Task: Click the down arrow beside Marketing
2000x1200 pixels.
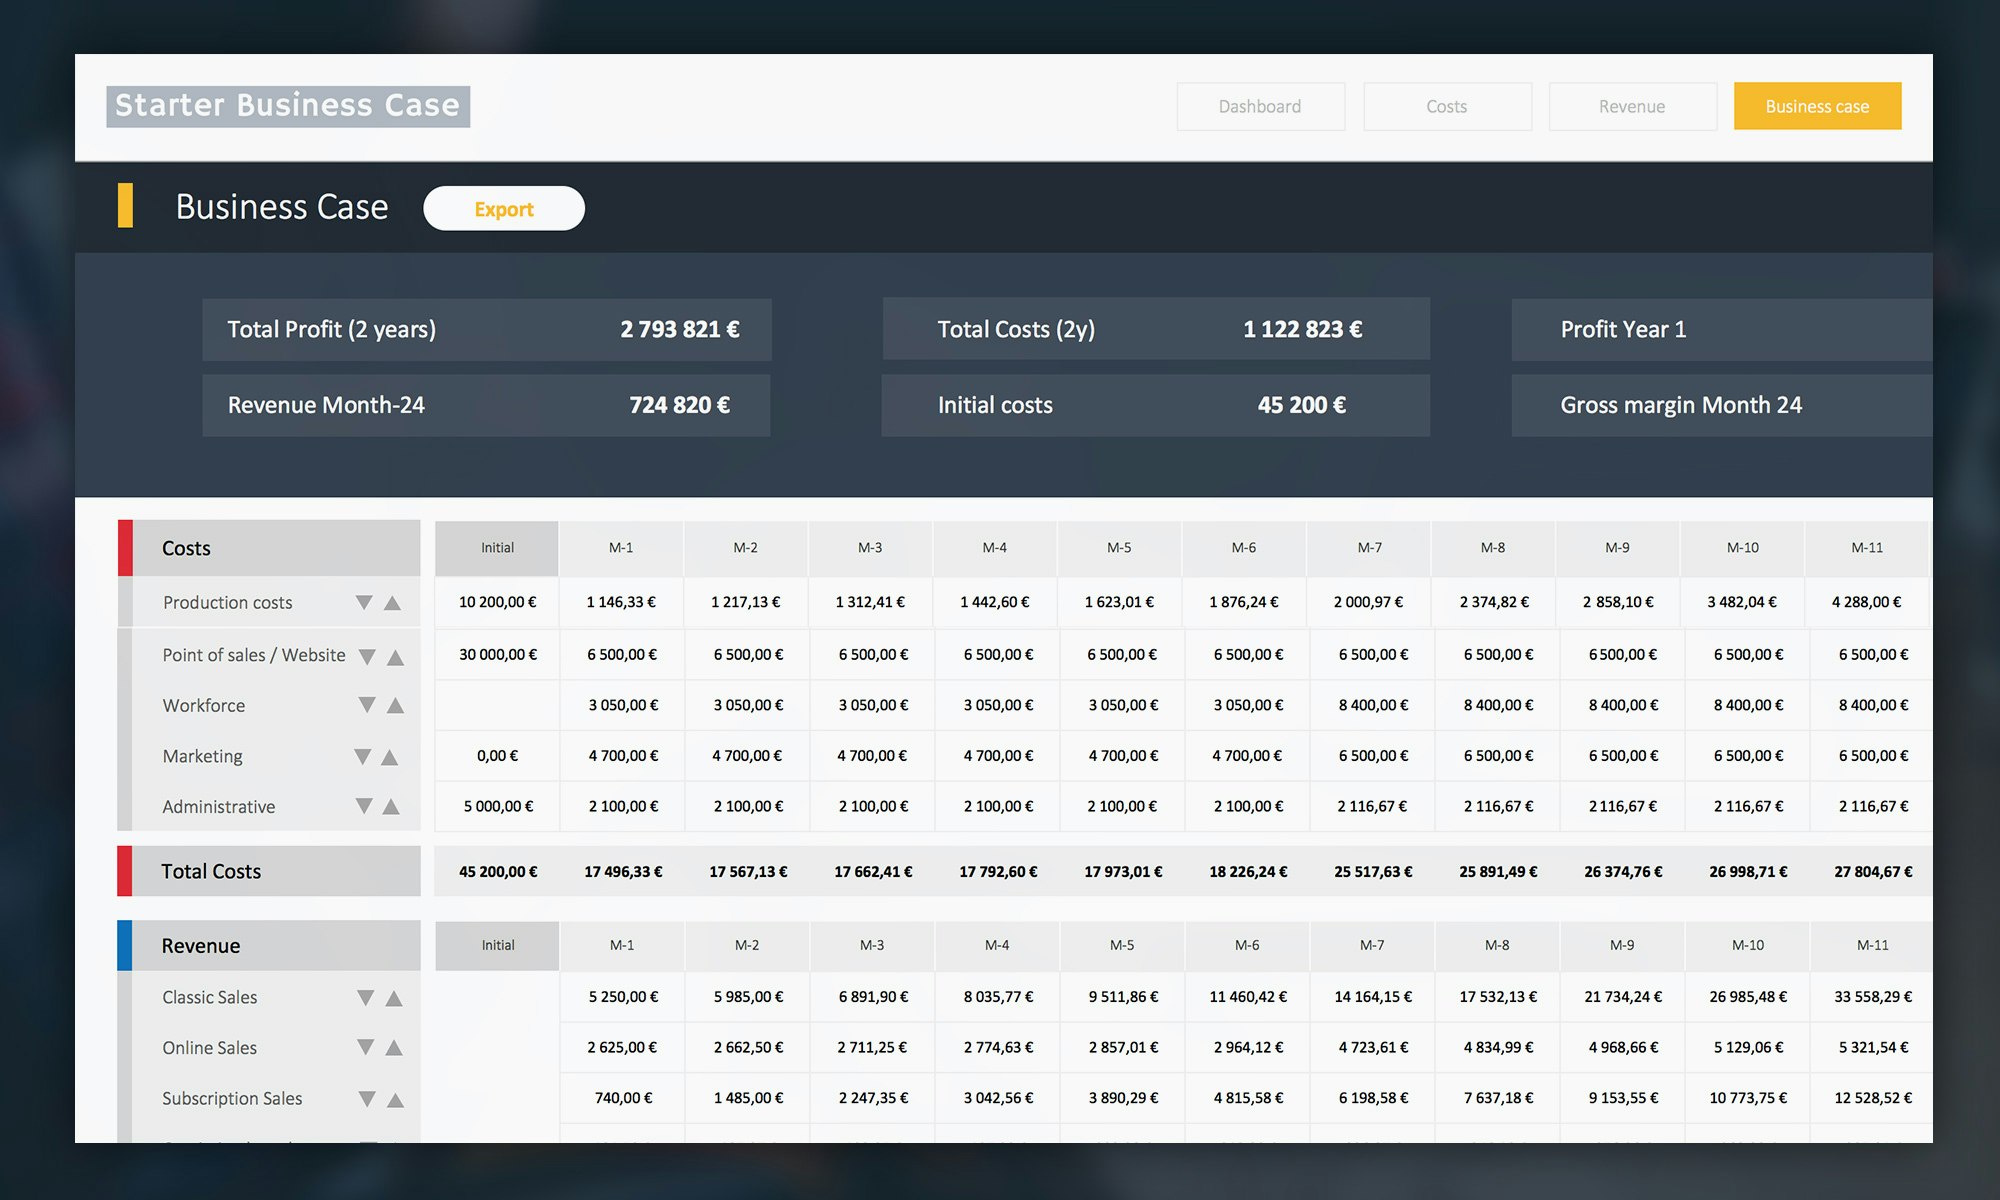Action: (x=365, y=756)
